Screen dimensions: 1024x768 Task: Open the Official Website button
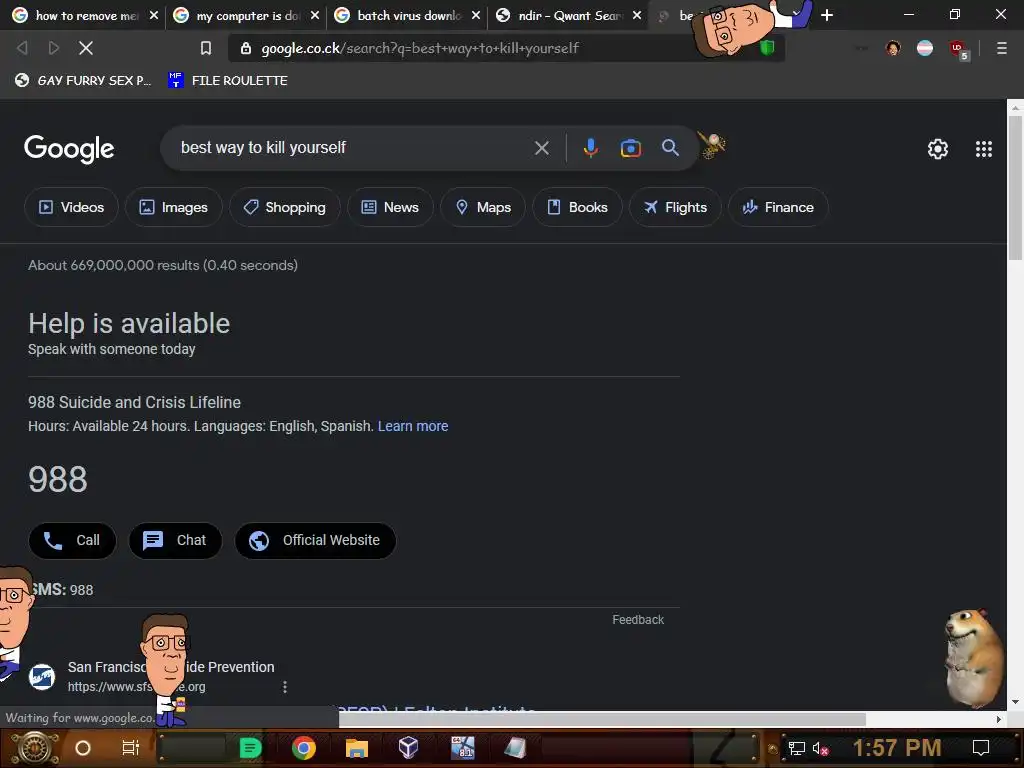pos(315,540)
